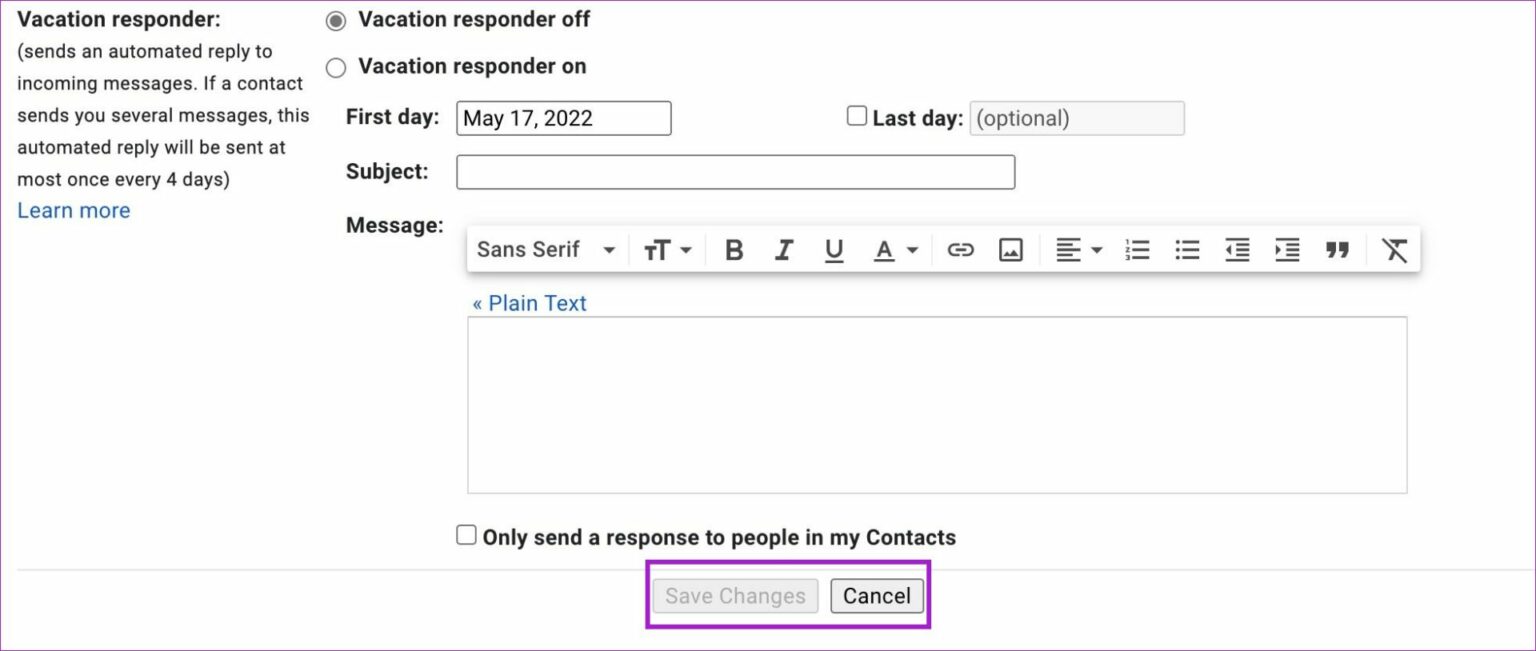Insert an image into the message
Viewport: 1536px width, 651px height.
(x=1010, y=249)
